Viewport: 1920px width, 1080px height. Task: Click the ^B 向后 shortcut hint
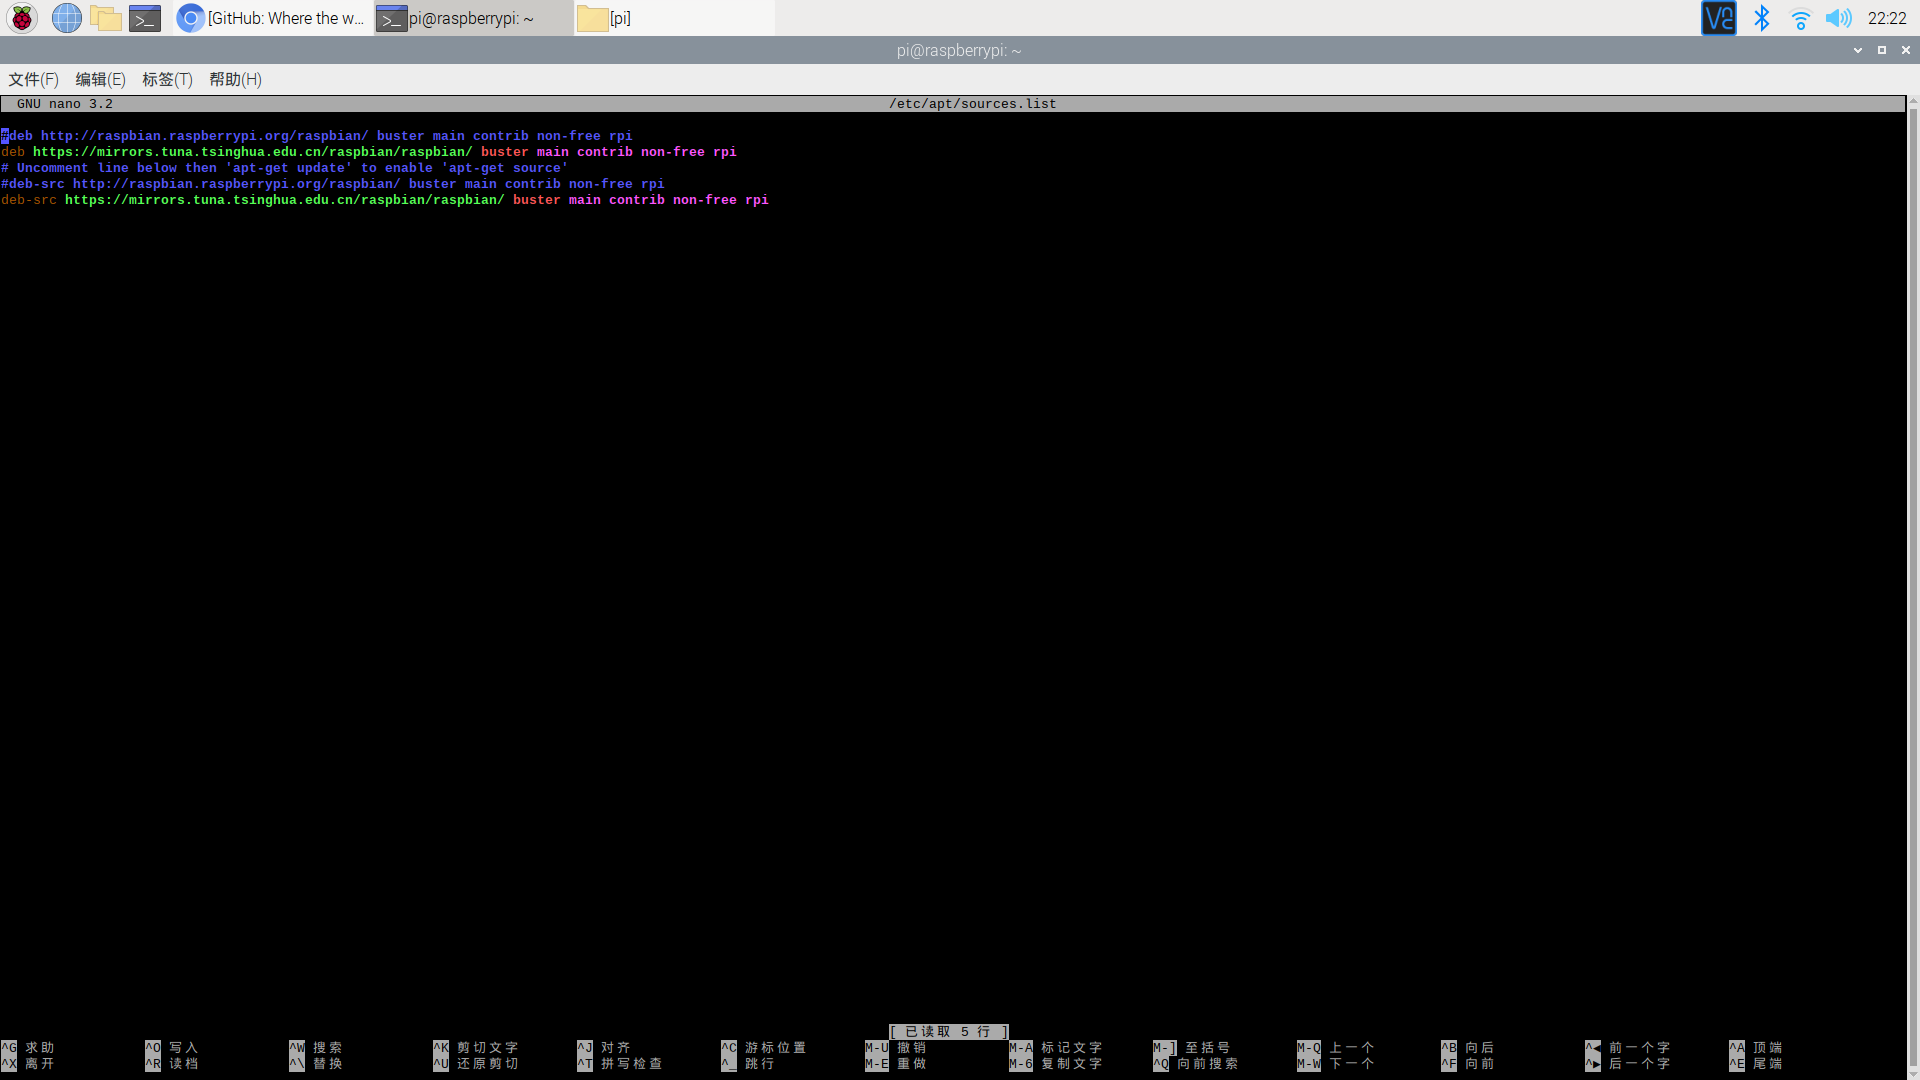pyautogui.click(x=1468, y=1048)
